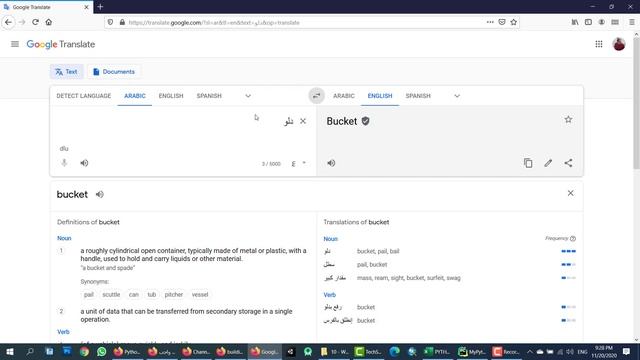Click the synonym chip scuttle
640x360 pixels.
[111, 294]
